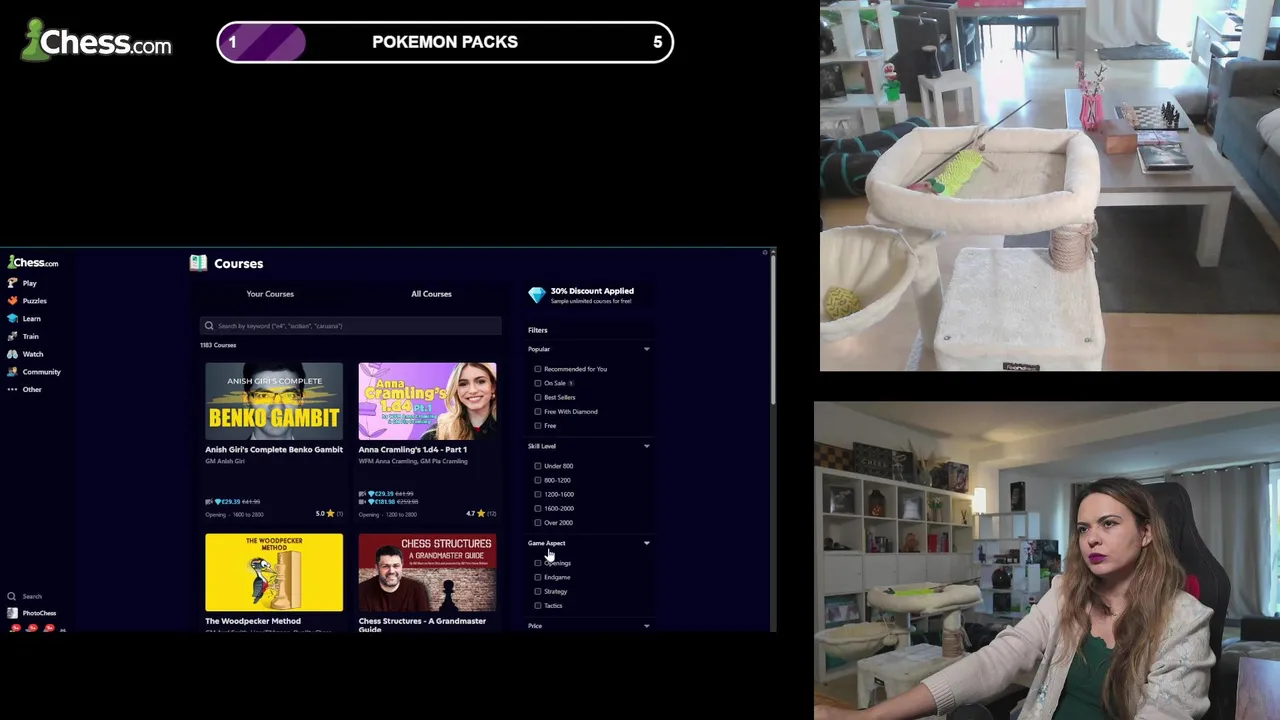Screen dimensions: 1280x720
Task: Enable the 1200-1600 skill level checkbox
Action: tap(538, 494)
